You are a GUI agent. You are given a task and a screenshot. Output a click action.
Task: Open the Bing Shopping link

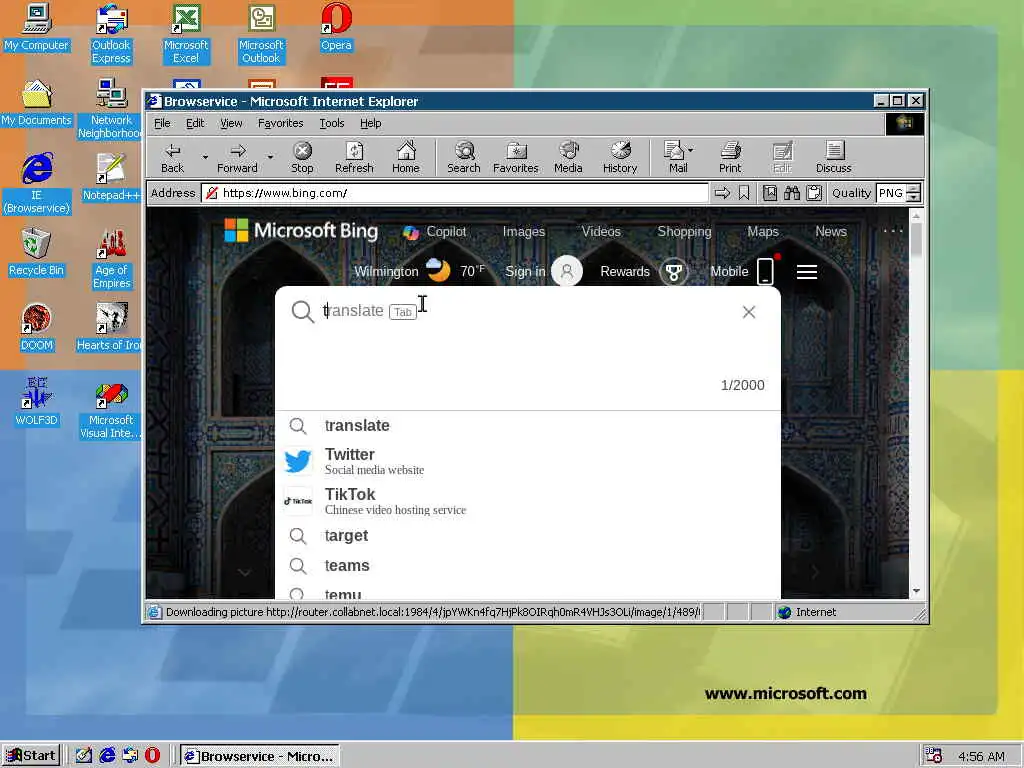coord(684,231)
